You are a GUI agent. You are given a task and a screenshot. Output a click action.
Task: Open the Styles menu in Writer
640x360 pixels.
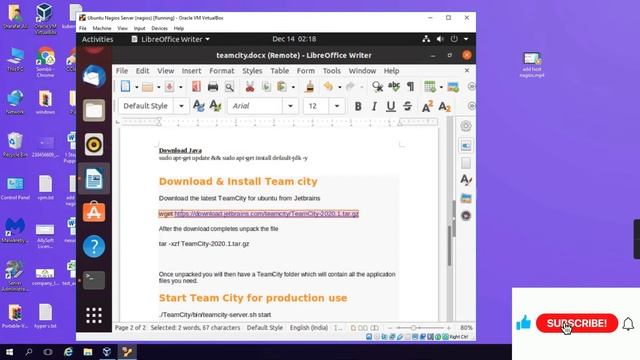(x=252, y=71)
